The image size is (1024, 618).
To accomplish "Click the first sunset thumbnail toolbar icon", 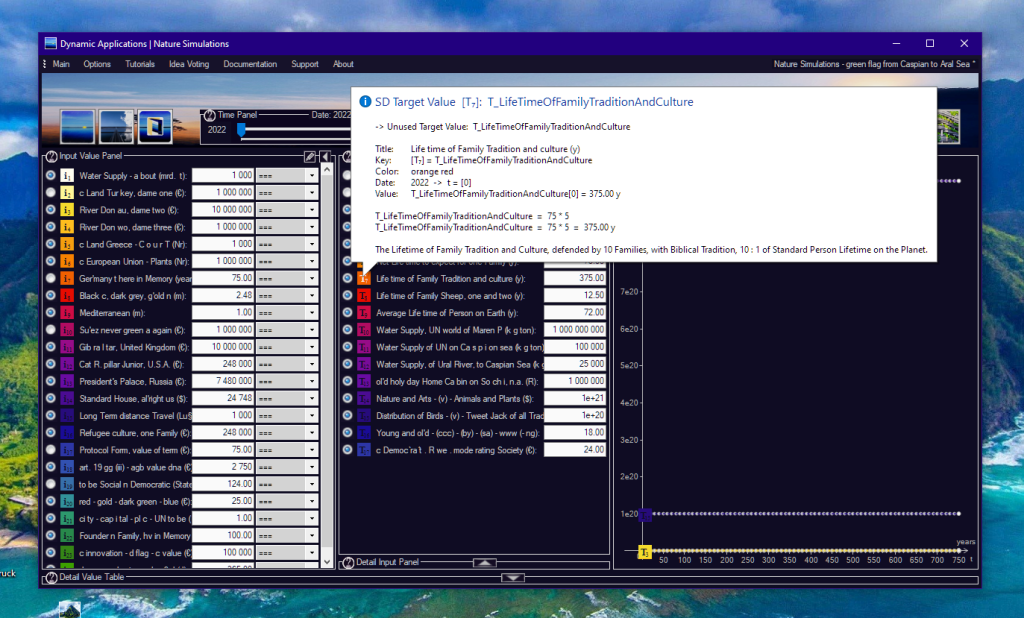I will 78,127.
